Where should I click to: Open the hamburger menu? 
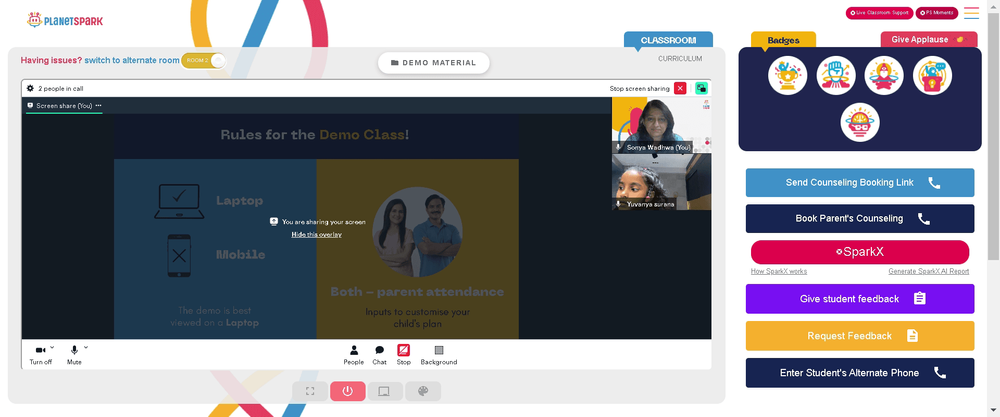(971, 13)
